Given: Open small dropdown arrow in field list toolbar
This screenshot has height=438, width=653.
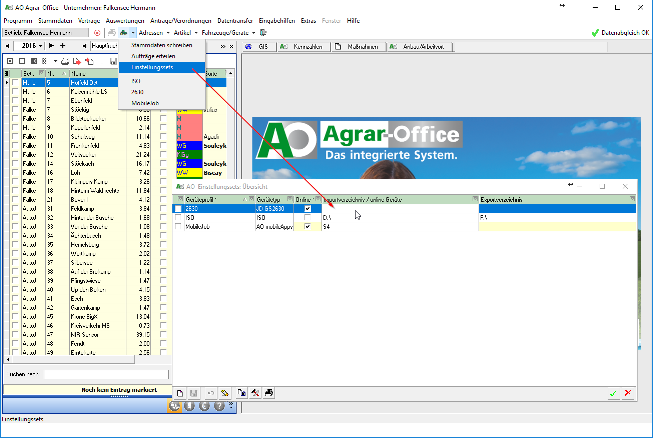Looking at the screenshot, I should pyautogui.click(x=55, y=61).
